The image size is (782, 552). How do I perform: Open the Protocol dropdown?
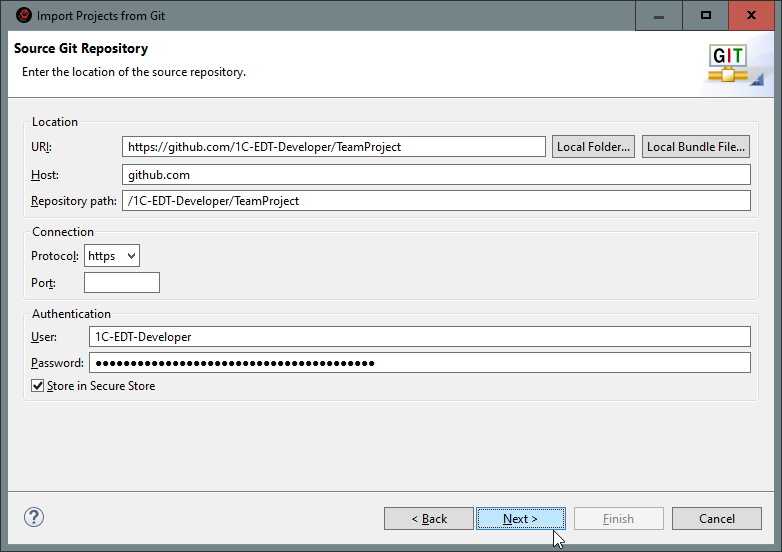point(111,256)
